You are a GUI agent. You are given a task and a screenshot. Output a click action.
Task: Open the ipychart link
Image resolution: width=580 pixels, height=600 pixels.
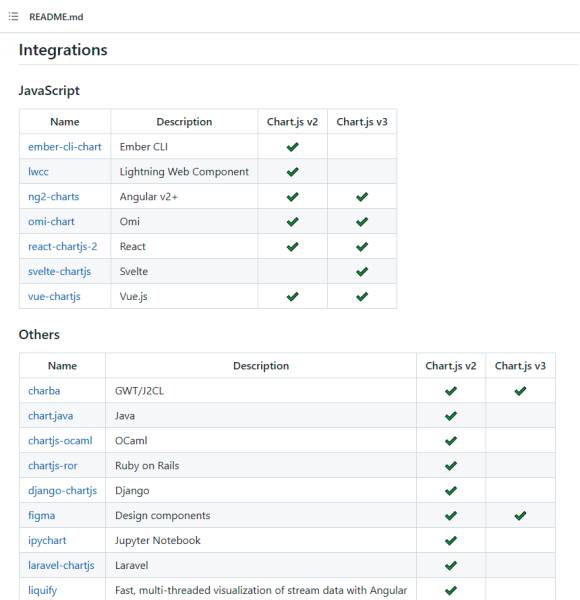point(47,540)
